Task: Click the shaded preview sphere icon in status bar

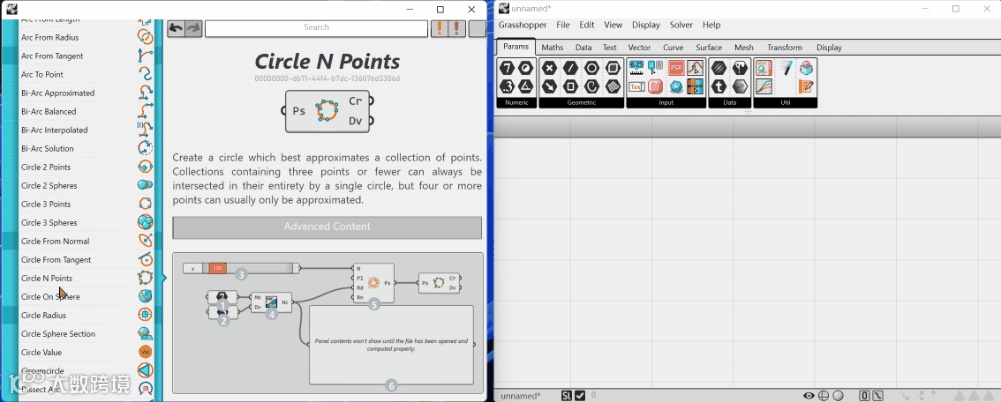Action: 838,396
